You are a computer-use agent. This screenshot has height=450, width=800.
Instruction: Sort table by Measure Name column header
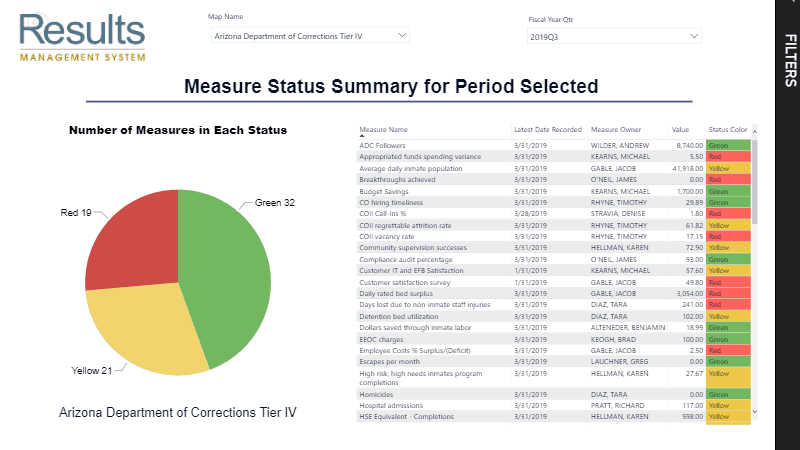[383, 130]
